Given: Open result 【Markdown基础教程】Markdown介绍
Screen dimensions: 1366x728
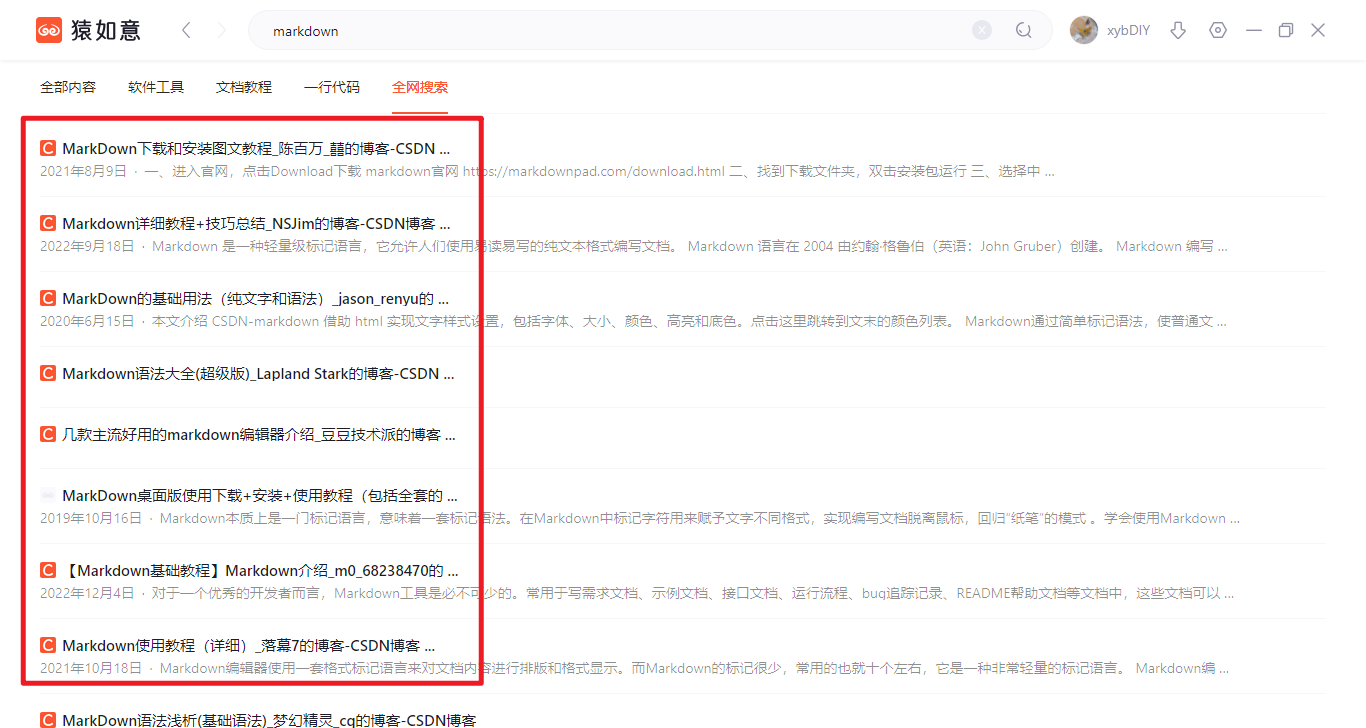Looking at the screenshot, I should click(x=260, y=571).
